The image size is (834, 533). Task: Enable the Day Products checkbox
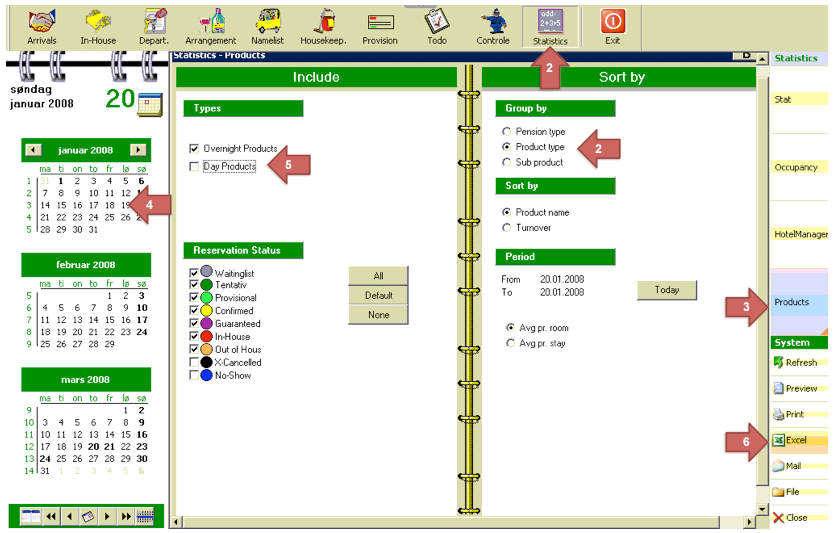point(194,167)
